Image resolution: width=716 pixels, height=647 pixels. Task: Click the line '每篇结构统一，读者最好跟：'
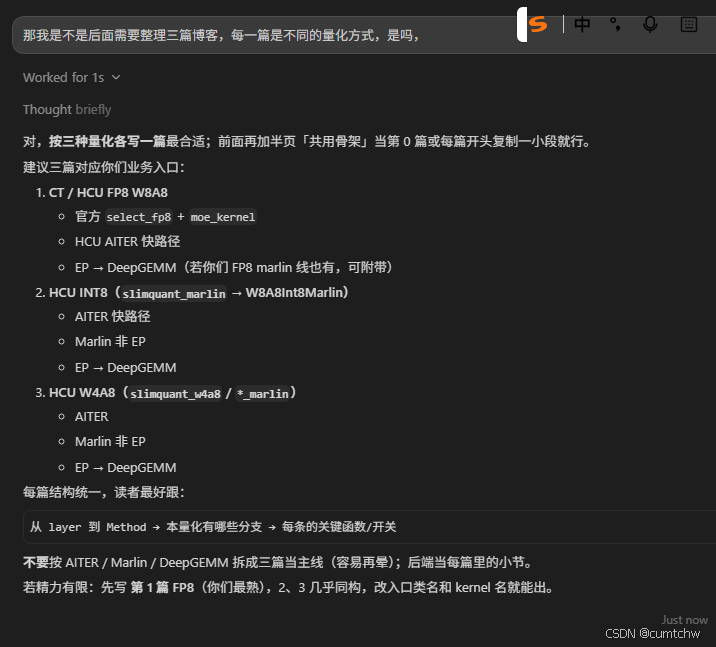tap(104, 493)
